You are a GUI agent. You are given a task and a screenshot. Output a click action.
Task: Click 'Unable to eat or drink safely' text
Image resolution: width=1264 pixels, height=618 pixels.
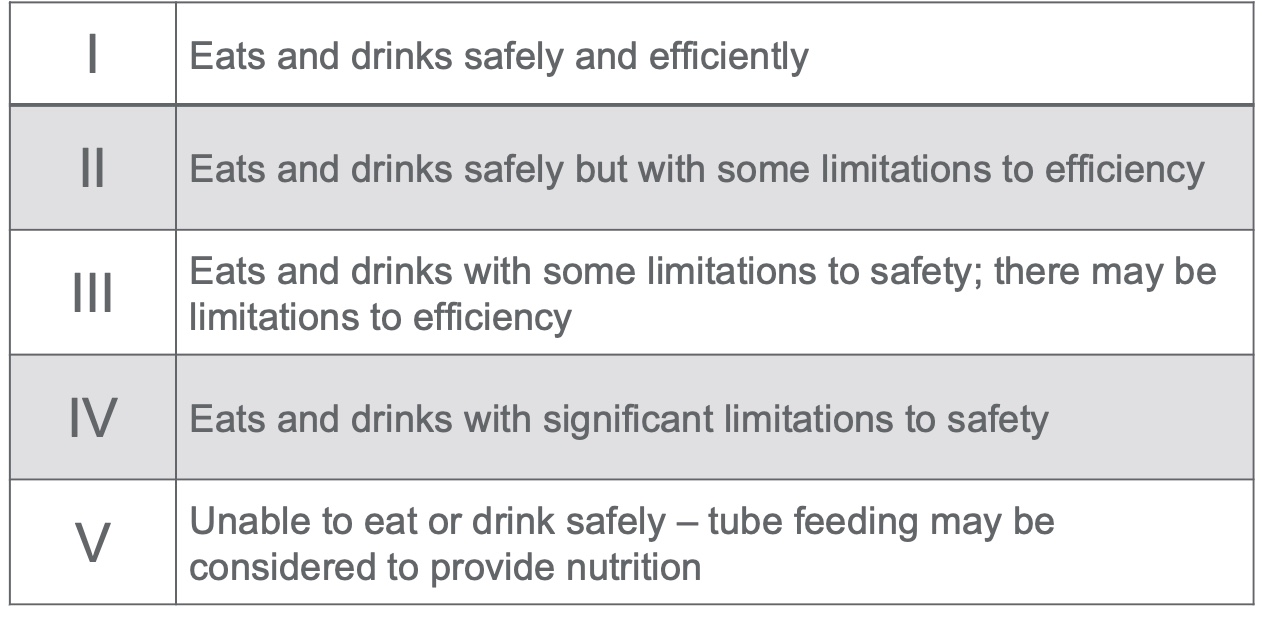pyautogui.click(x=427, y=522)
